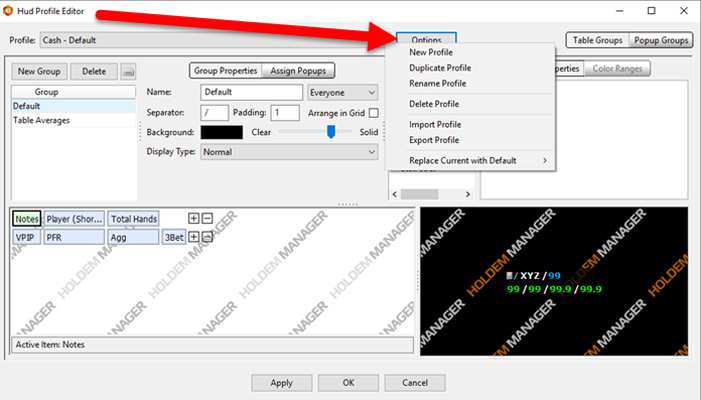Select the Table Averages group row

(x=73, y=121)
